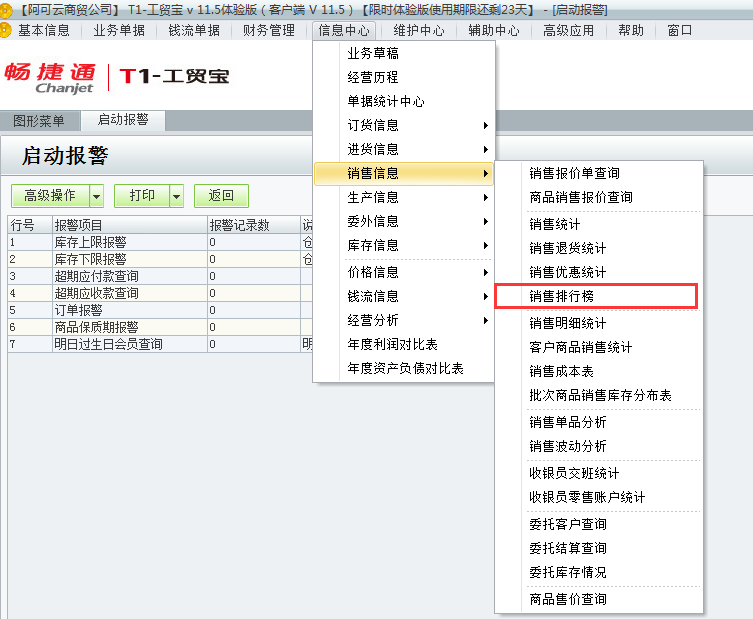The image size is (753, 619).
Task: Open 销售排行榜 report
Action: point(596,296)
